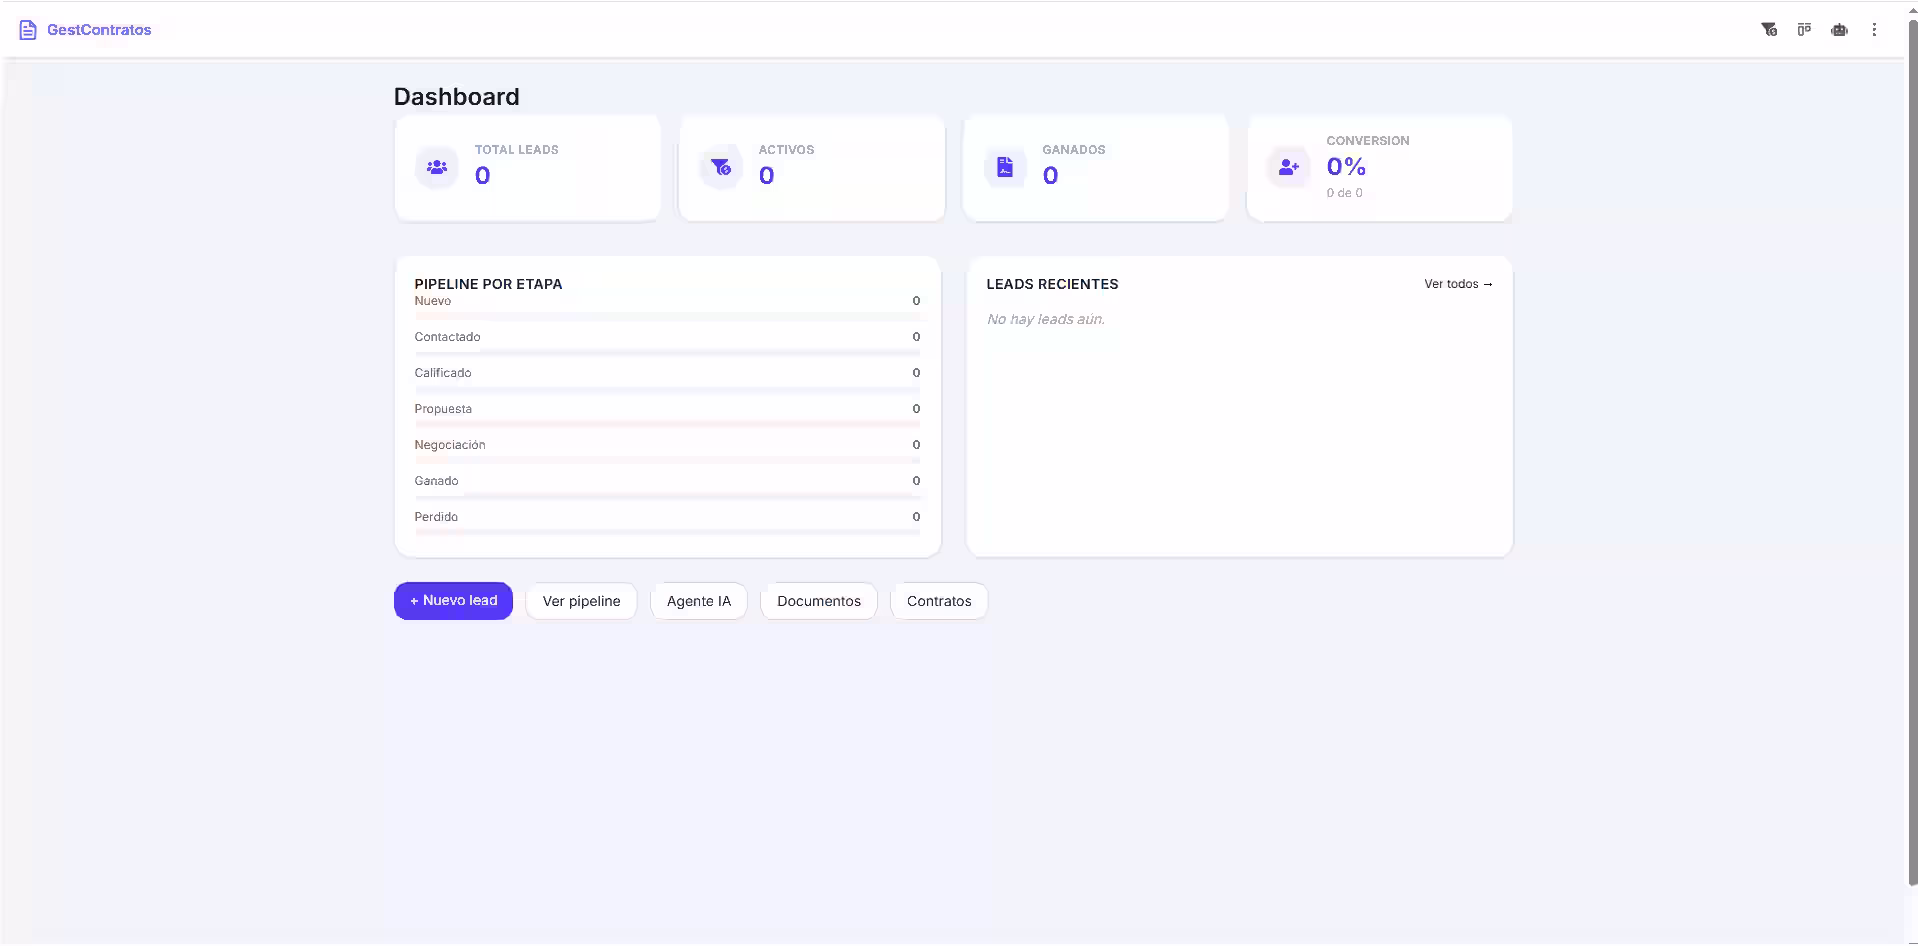This screenshot has width=1918, height=946.
Task: Click the Total Leads people icon
Action: tap(437, 168)
